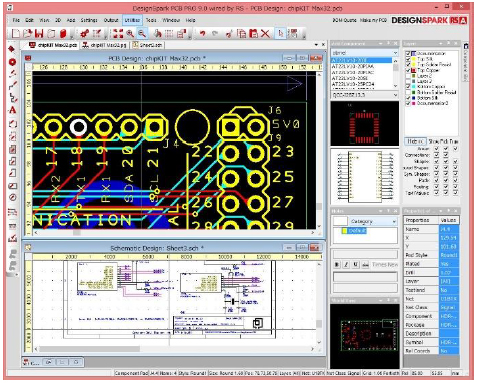The width and height of the screenshot is (477, 383).
Task: Enable the Bottom Solder Resist layer checkbox
Action: [x=408, y=92]
